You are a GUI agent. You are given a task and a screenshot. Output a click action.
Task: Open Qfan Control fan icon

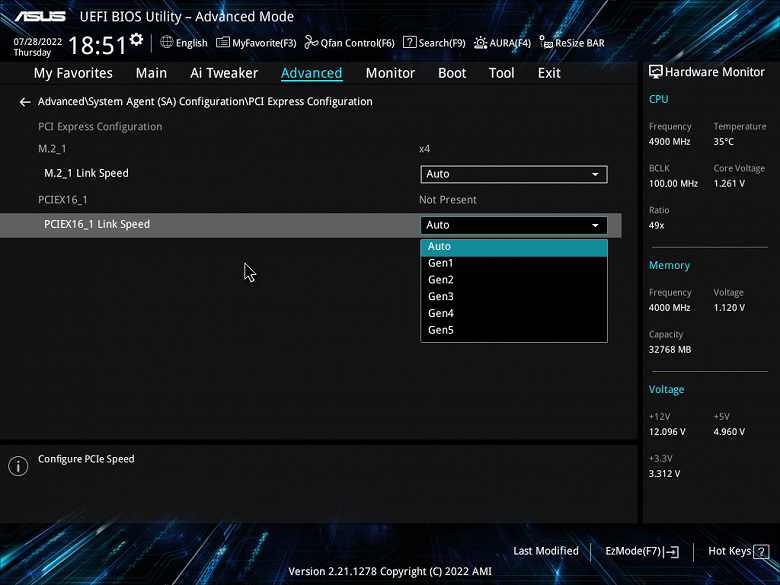(311, 42)
